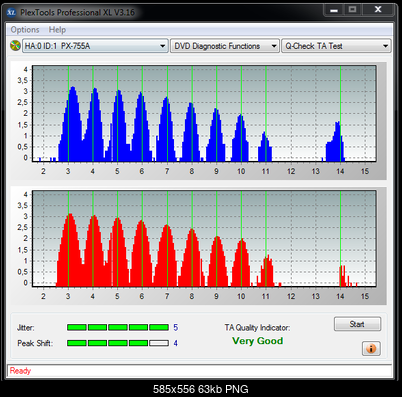Viewport: 402px width, 397px height.
Task: Click the blue upper TA histogram graph
Action: [x=204, y=113]
